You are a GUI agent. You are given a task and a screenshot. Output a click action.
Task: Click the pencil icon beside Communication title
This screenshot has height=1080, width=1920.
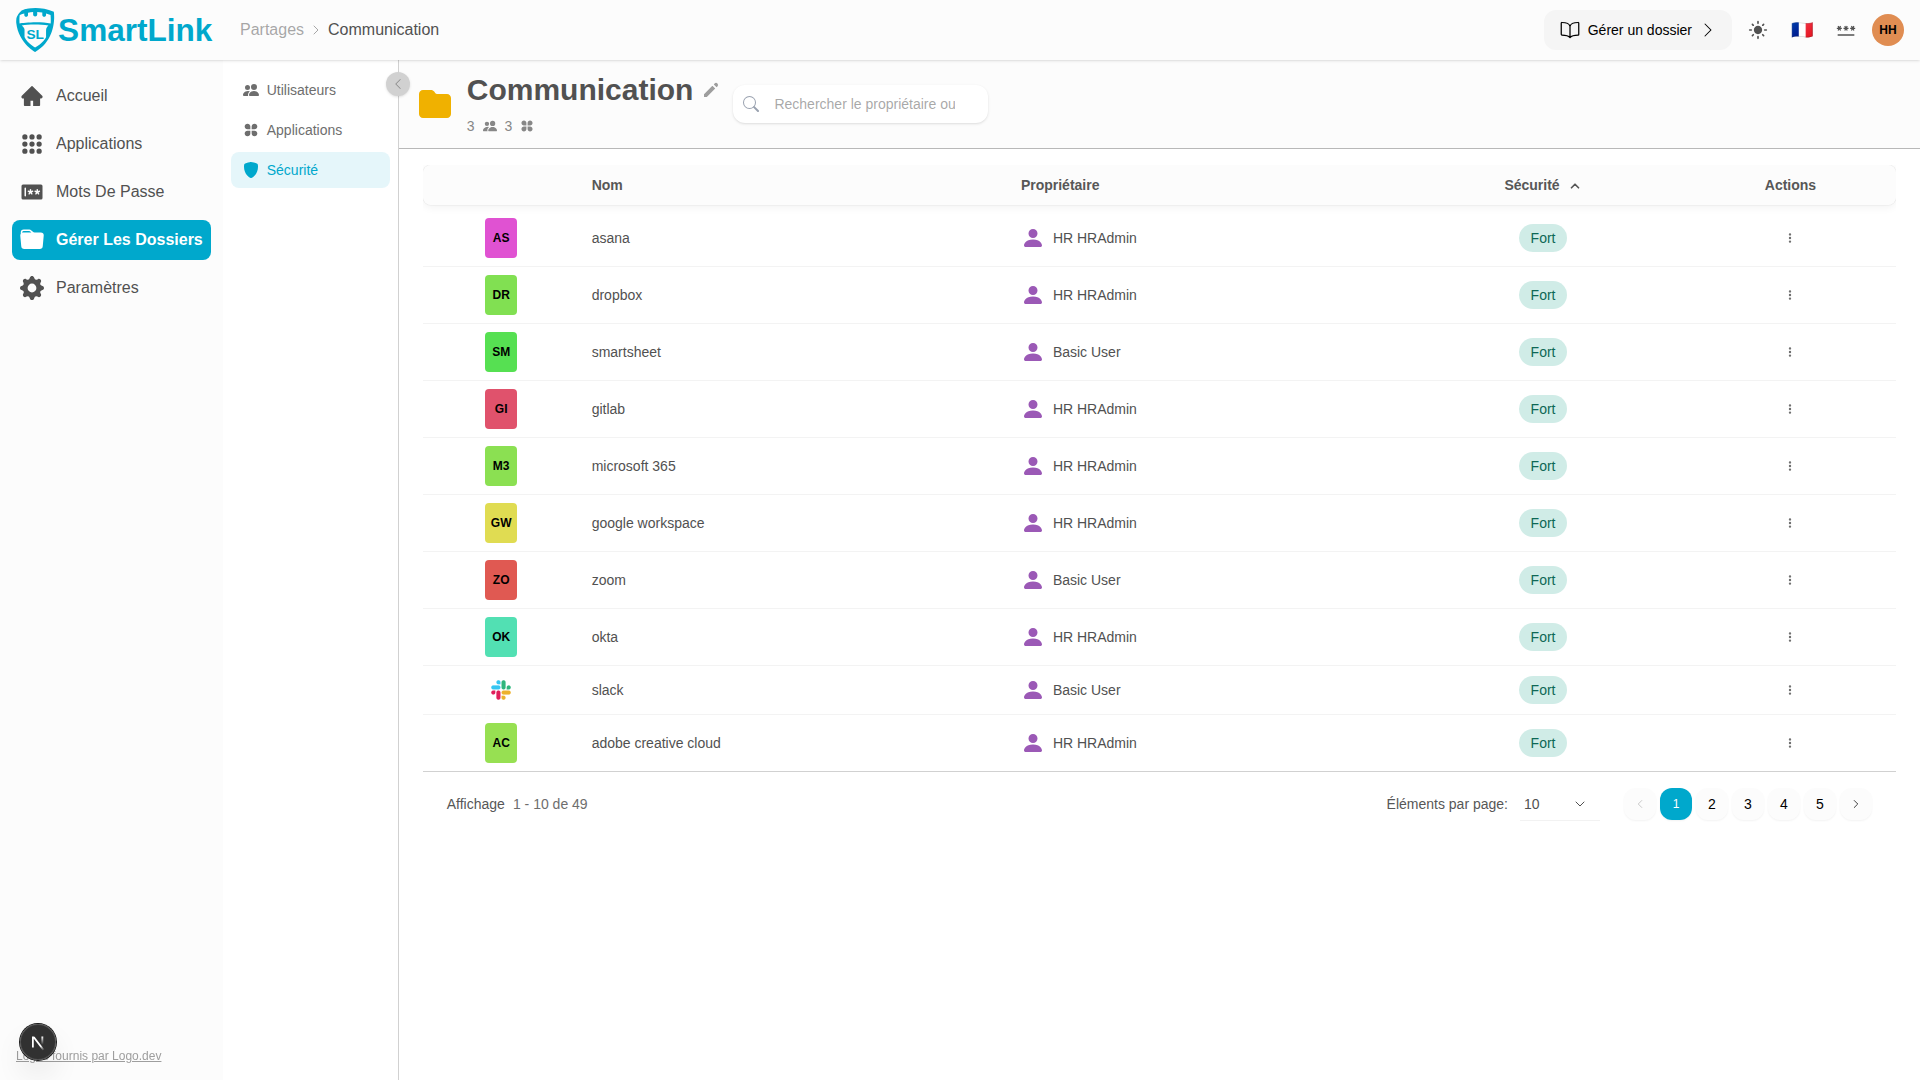pyautogui.click(x=711, y=90)
